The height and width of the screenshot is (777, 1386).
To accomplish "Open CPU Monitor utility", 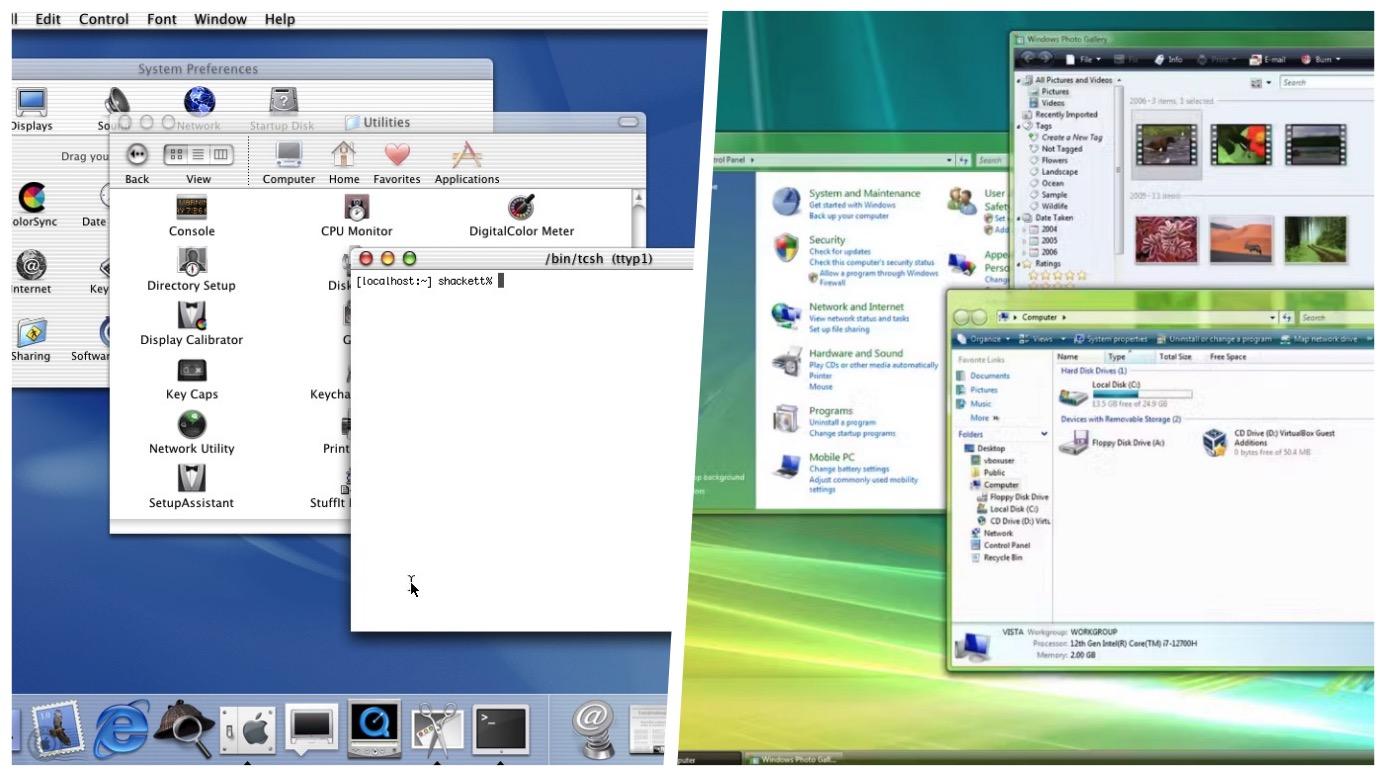I will click(x=356, y=217).
